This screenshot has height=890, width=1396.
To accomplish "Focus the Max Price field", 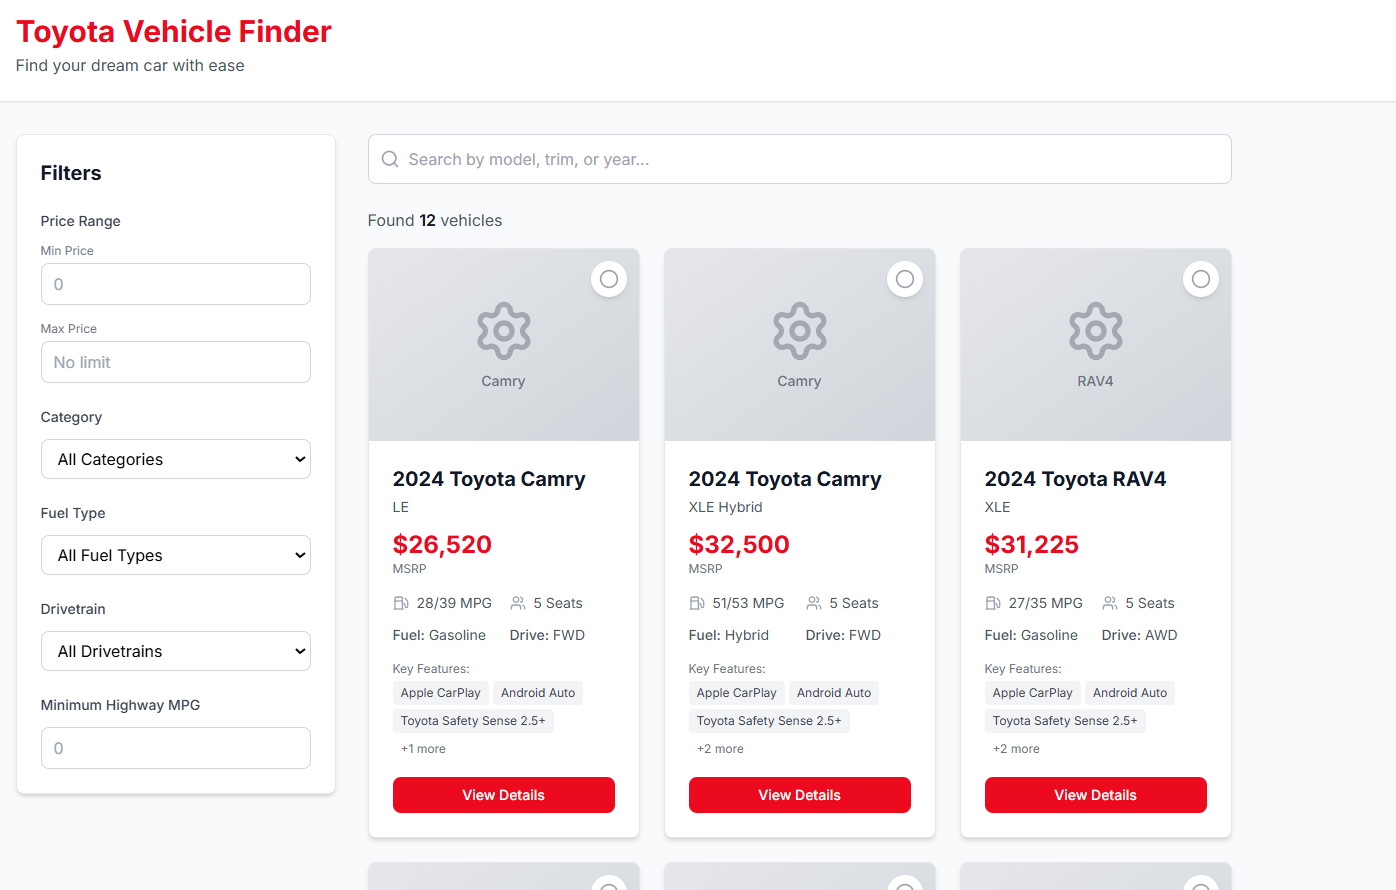I will [x=176, y=362].
